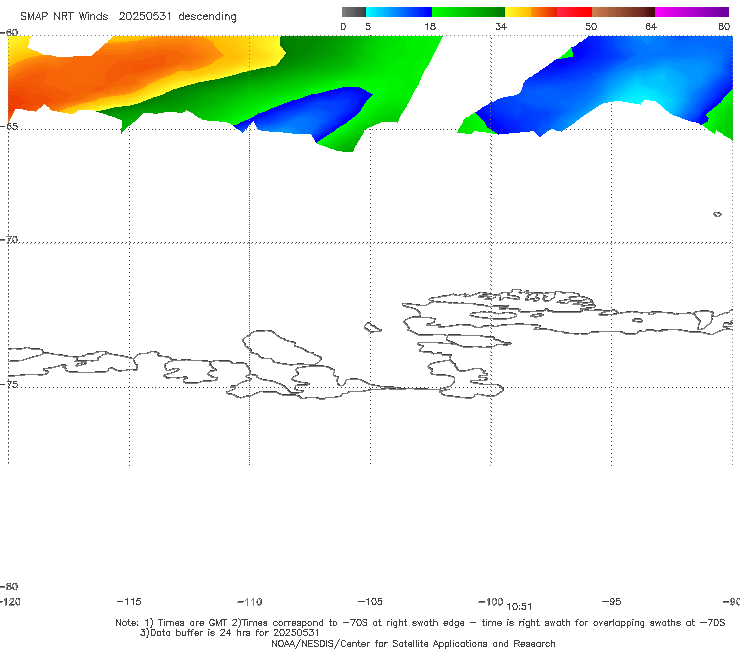Click the longitude label '-100'
The height and width of the screenshot is (650, 740).
click(490, 601)
